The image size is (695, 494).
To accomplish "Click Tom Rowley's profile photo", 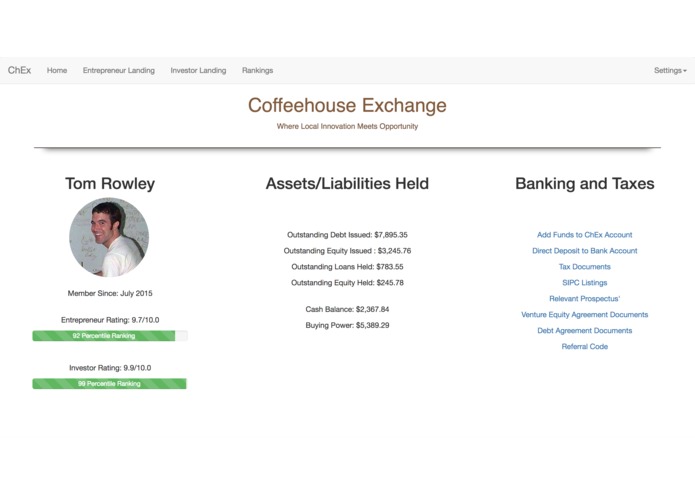I will coord(109,237).
